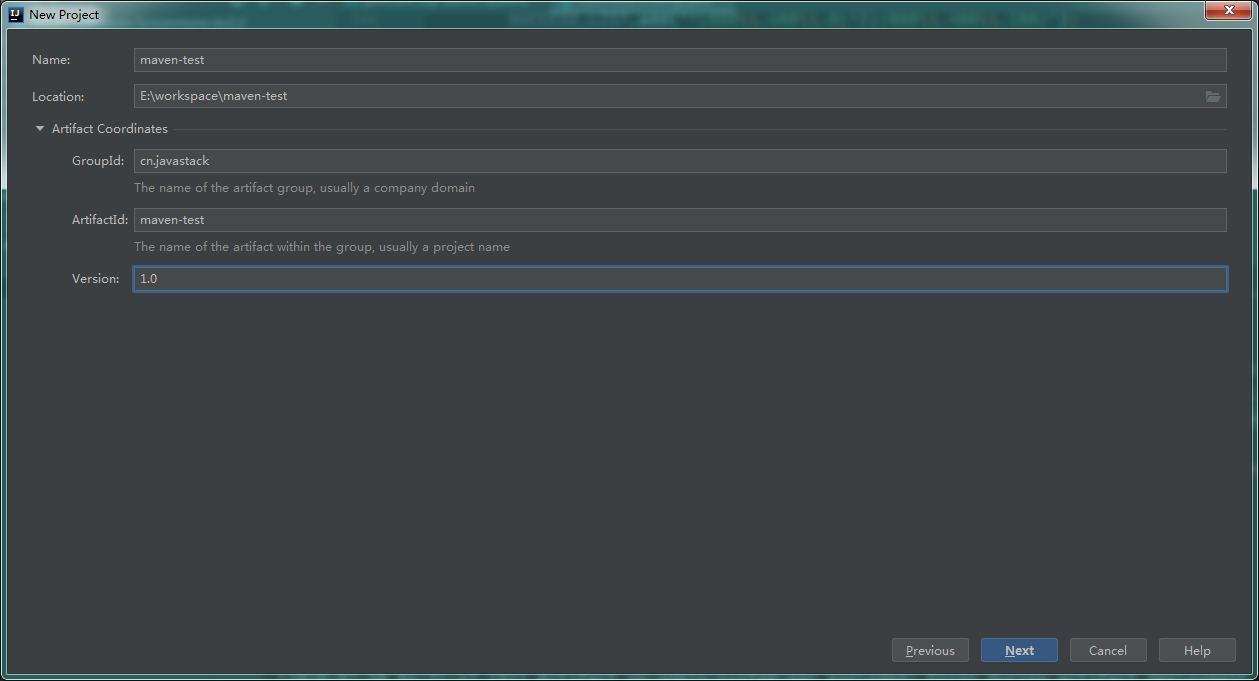1259x681 pixels.
Task: Go back with the Previous button
Action: click(930, 651)
